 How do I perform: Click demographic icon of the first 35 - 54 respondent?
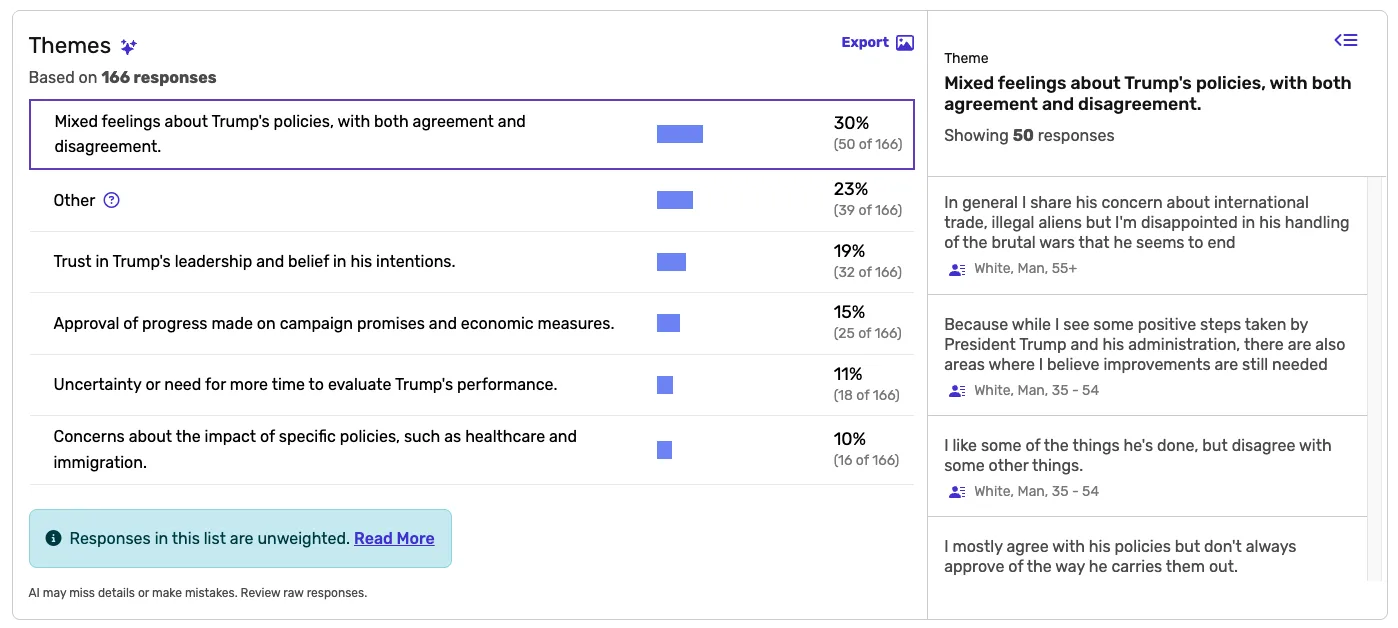957,391
